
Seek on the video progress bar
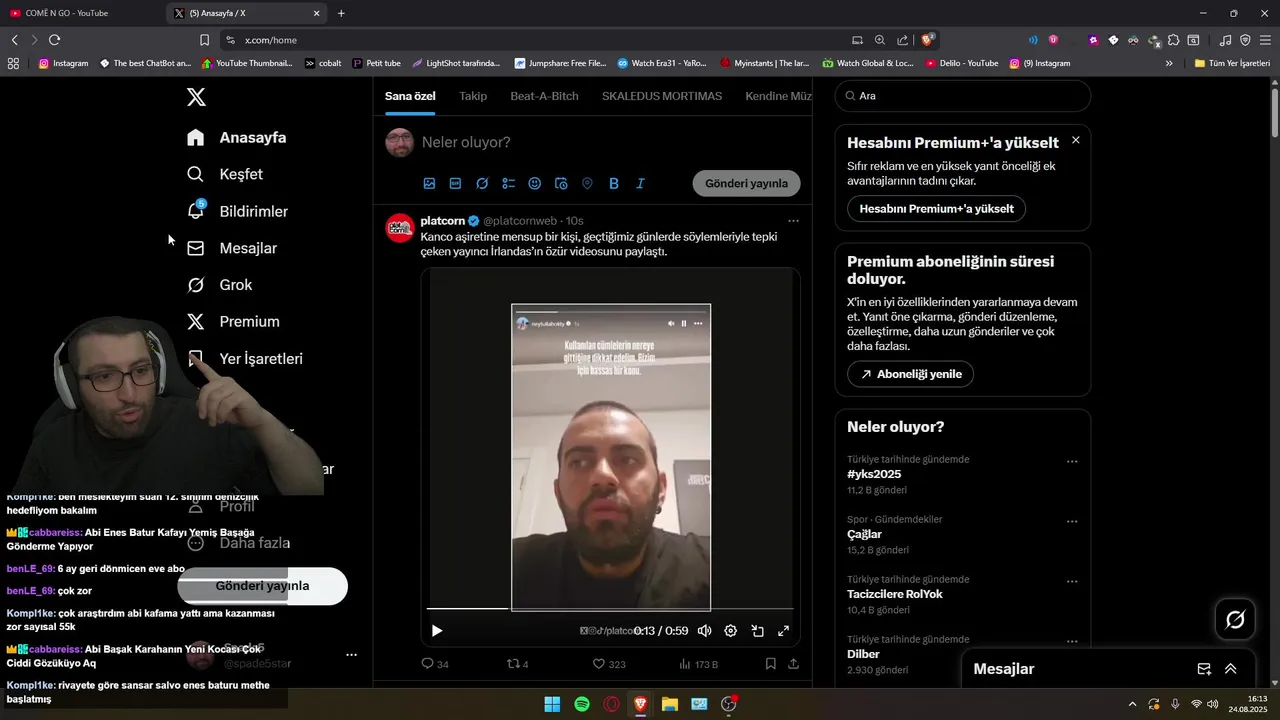(610, 608)
